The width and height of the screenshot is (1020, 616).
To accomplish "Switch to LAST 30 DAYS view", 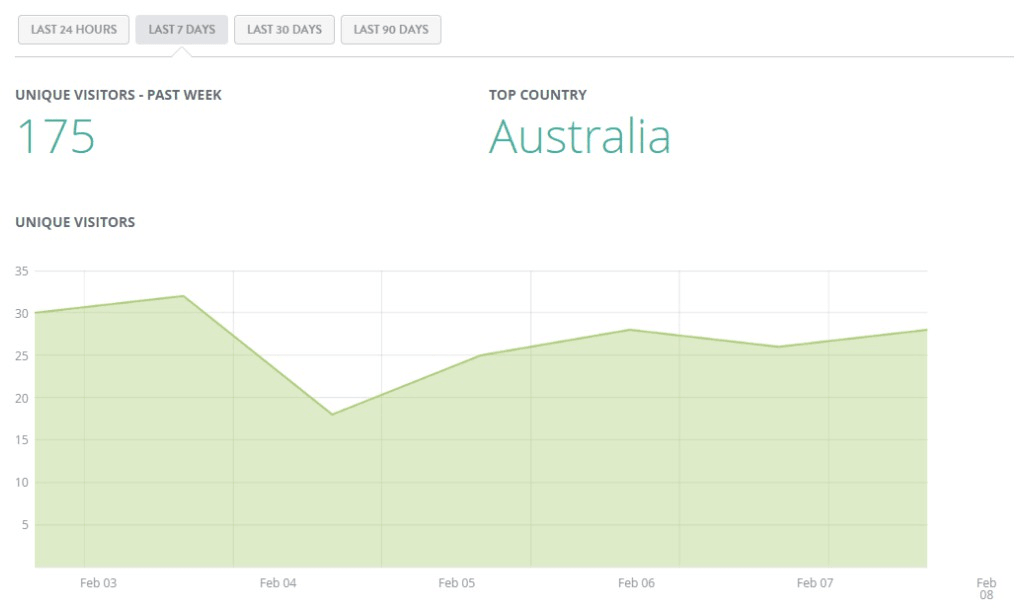I will pos(284,30).
